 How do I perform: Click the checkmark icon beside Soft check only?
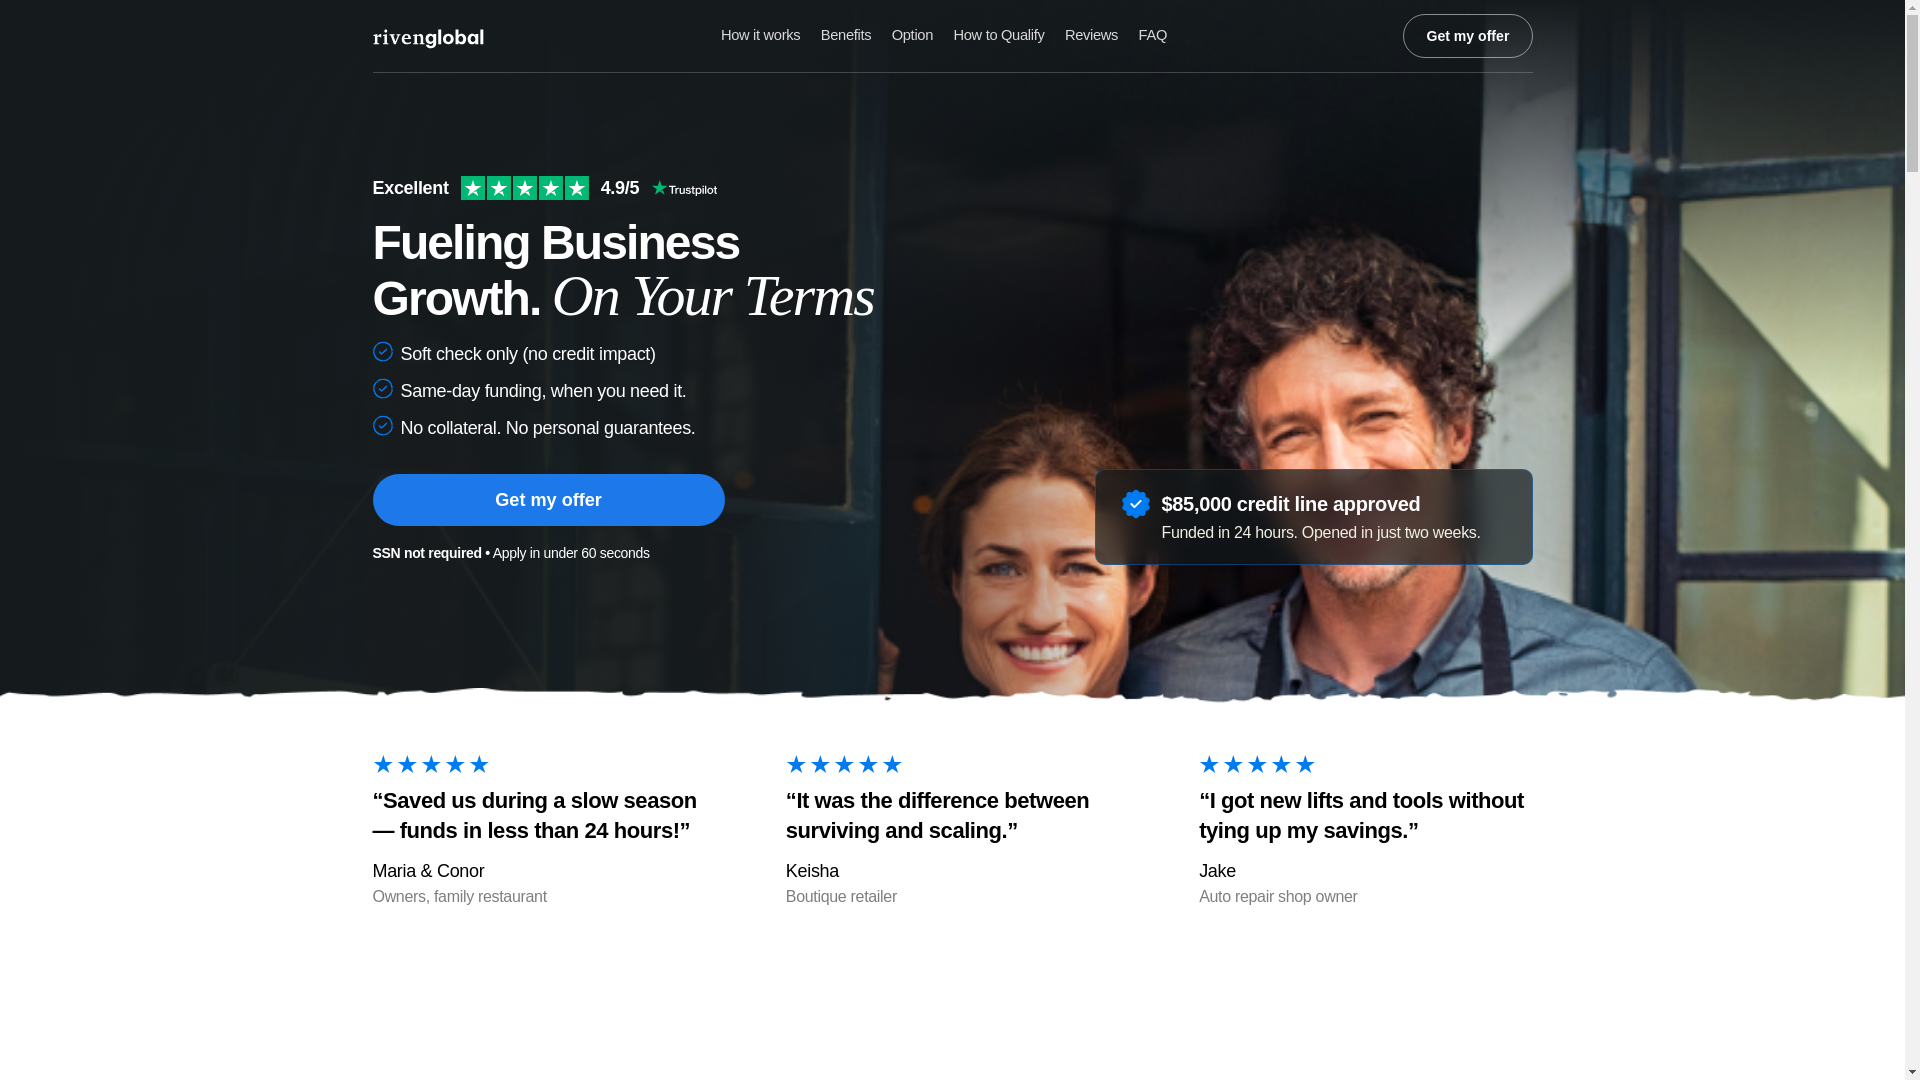(382, 352)
